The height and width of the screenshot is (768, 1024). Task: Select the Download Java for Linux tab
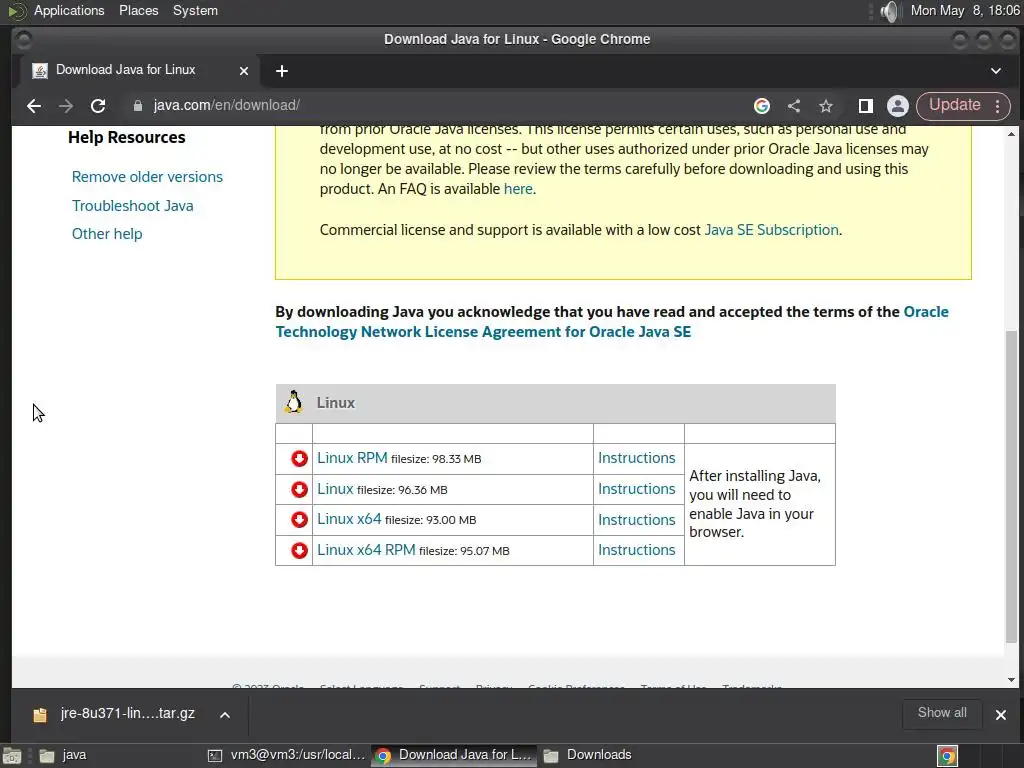[125, 70]
